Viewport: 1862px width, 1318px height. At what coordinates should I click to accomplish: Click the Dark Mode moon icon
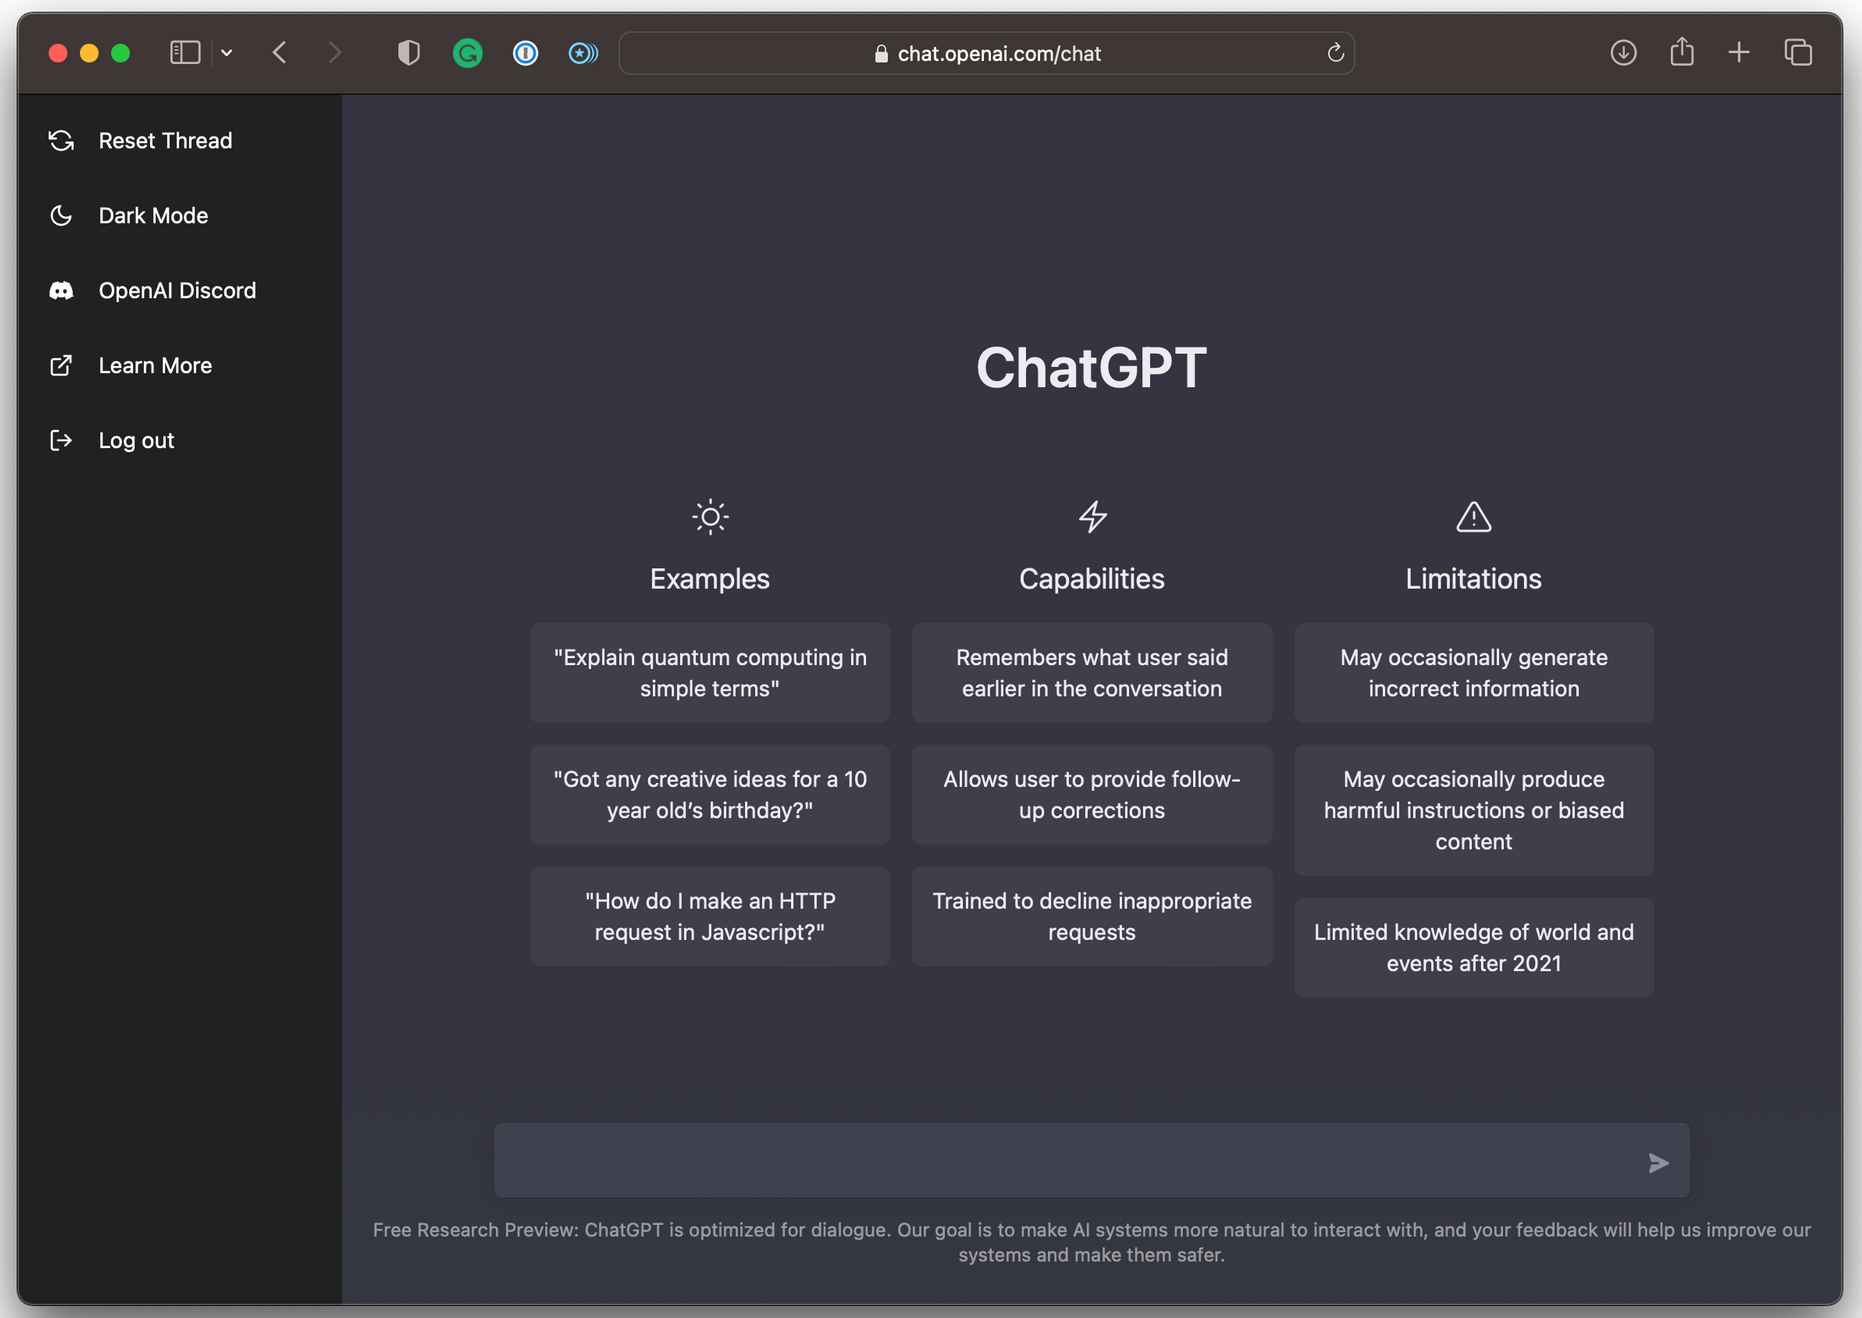click(x=61, y=216)
